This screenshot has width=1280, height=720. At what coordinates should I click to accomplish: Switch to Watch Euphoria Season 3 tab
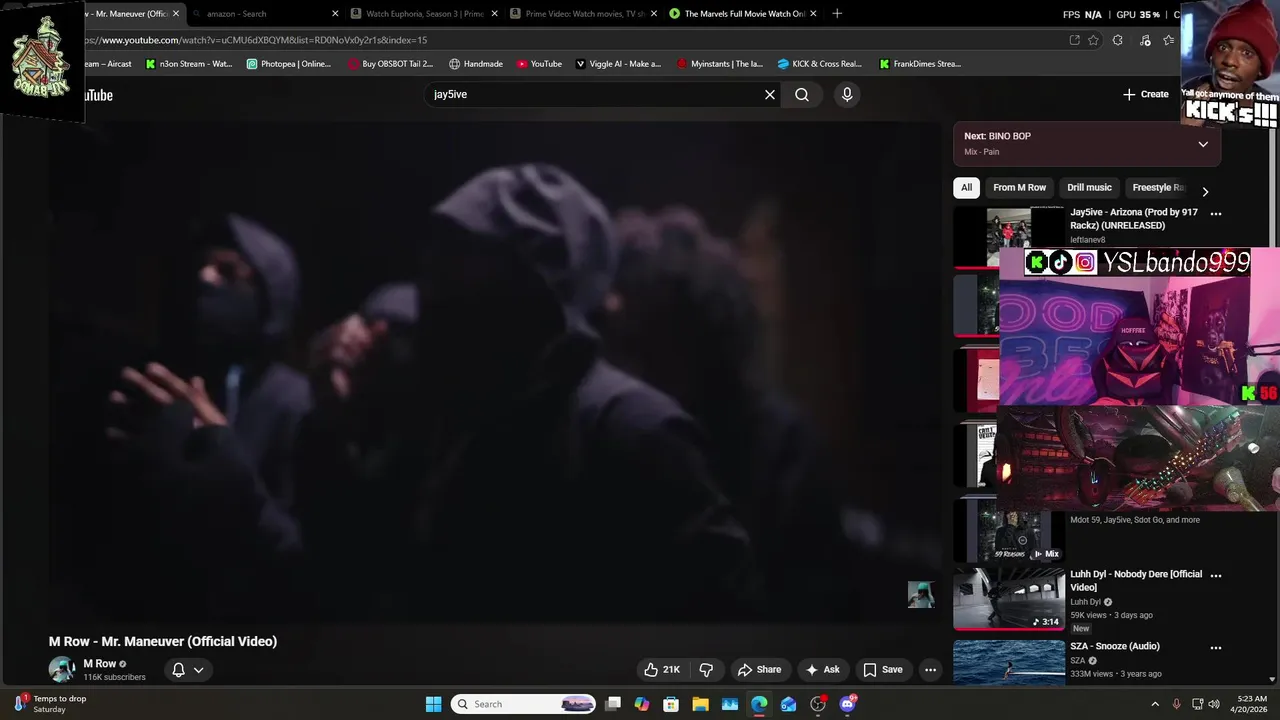422,14
